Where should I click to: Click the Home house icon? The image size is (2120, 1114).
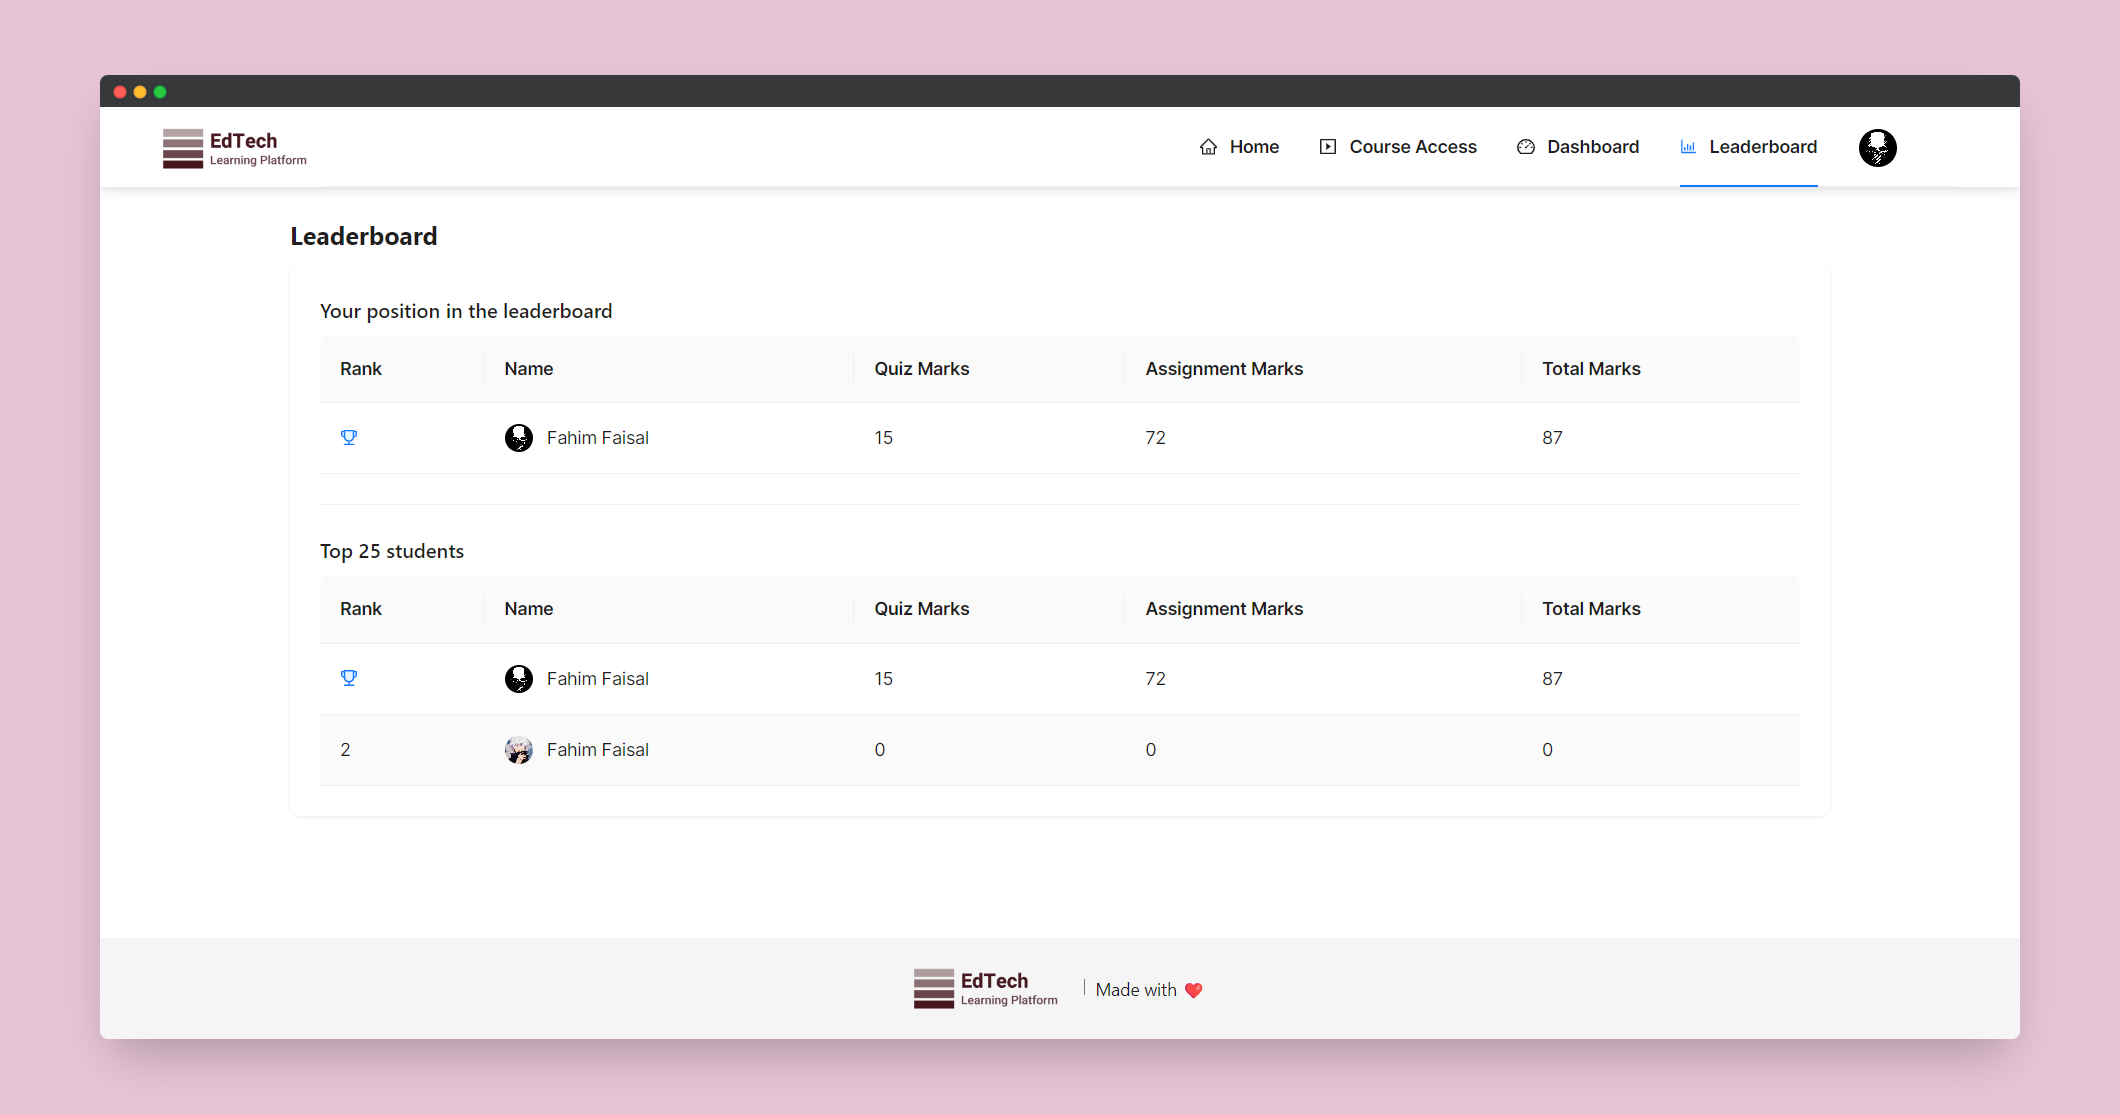(1208, 147)
